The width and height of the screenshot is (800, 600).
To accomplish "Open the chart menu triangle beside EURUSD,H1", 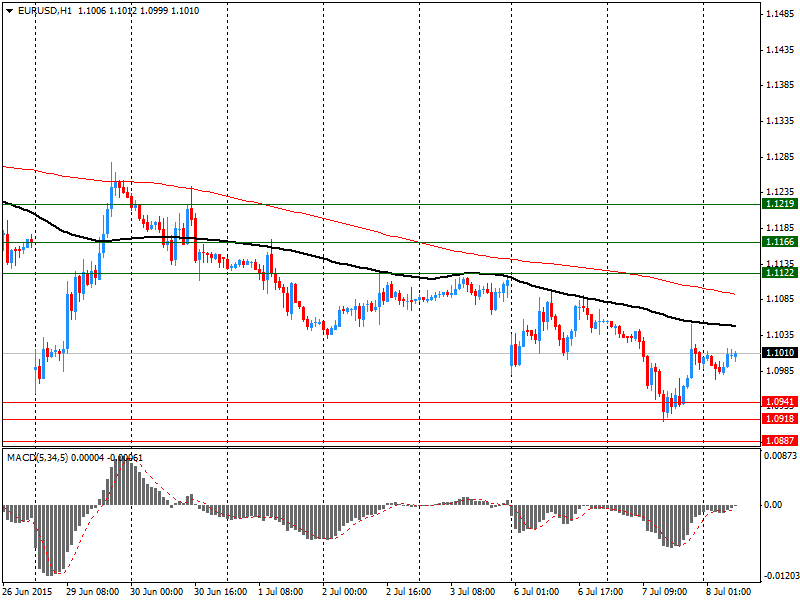I will 10,11.
